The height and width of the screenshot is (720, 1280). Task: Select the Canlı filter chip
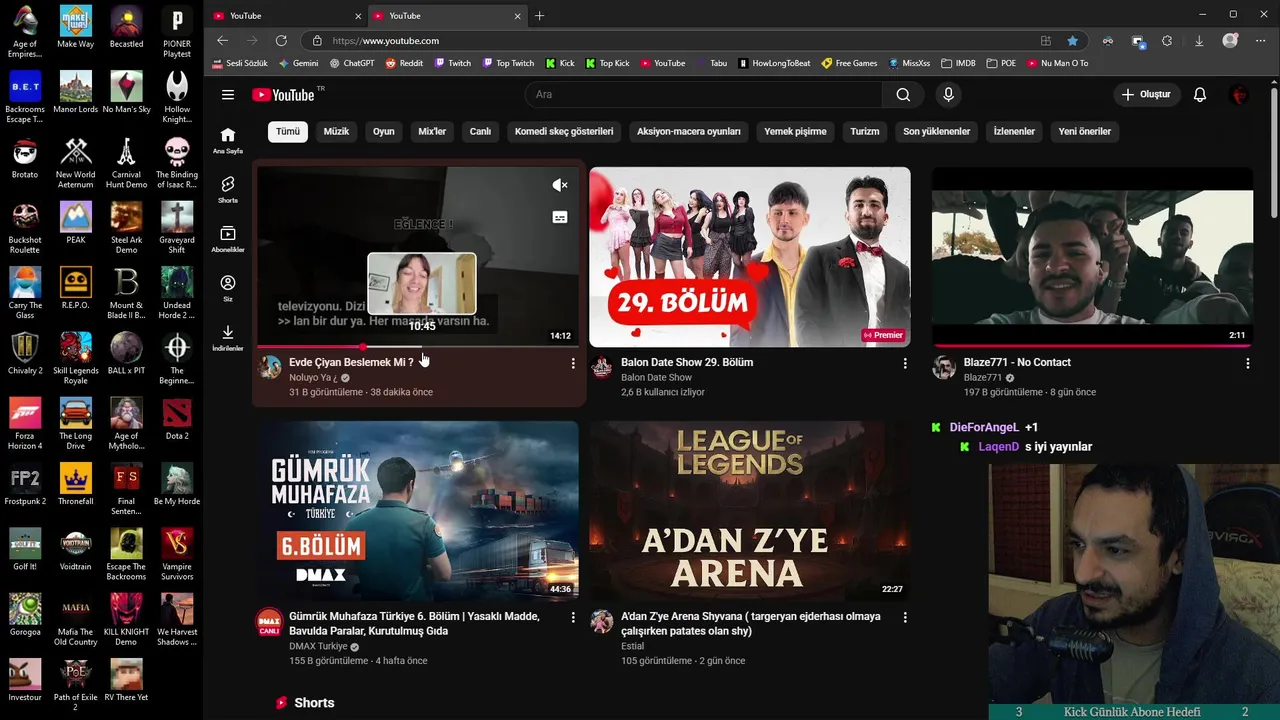[481, 131]
